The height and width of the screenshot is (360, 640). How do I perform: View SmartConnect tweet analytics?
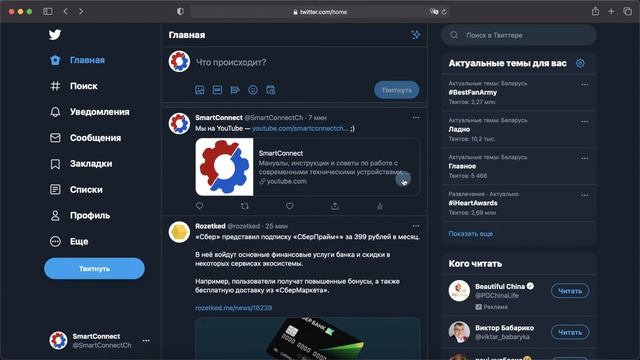(380, 206)
